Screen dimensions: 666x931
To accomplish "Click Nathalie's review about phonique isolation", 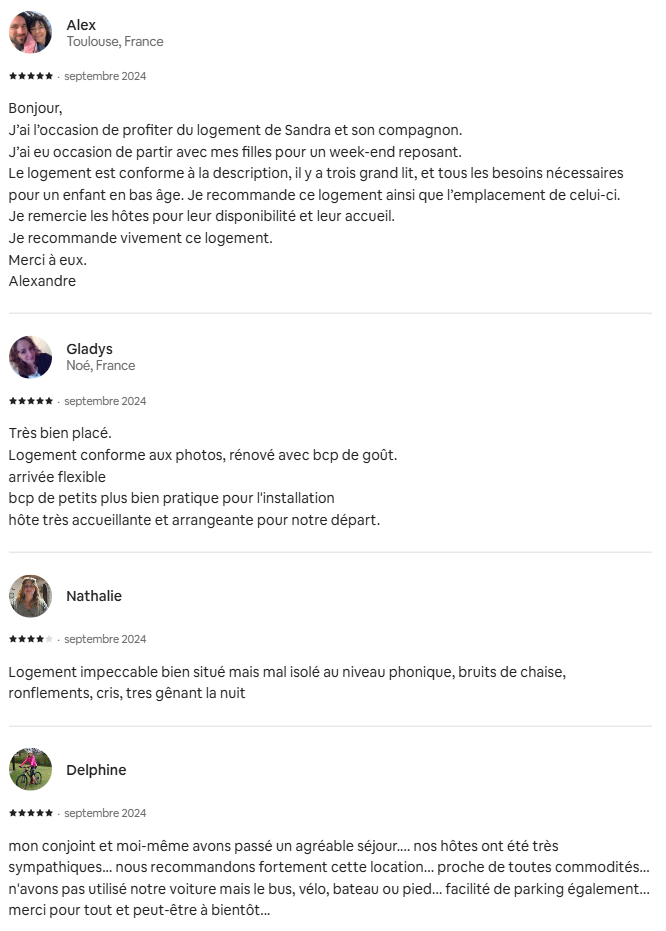I will [x=287, y=682].
